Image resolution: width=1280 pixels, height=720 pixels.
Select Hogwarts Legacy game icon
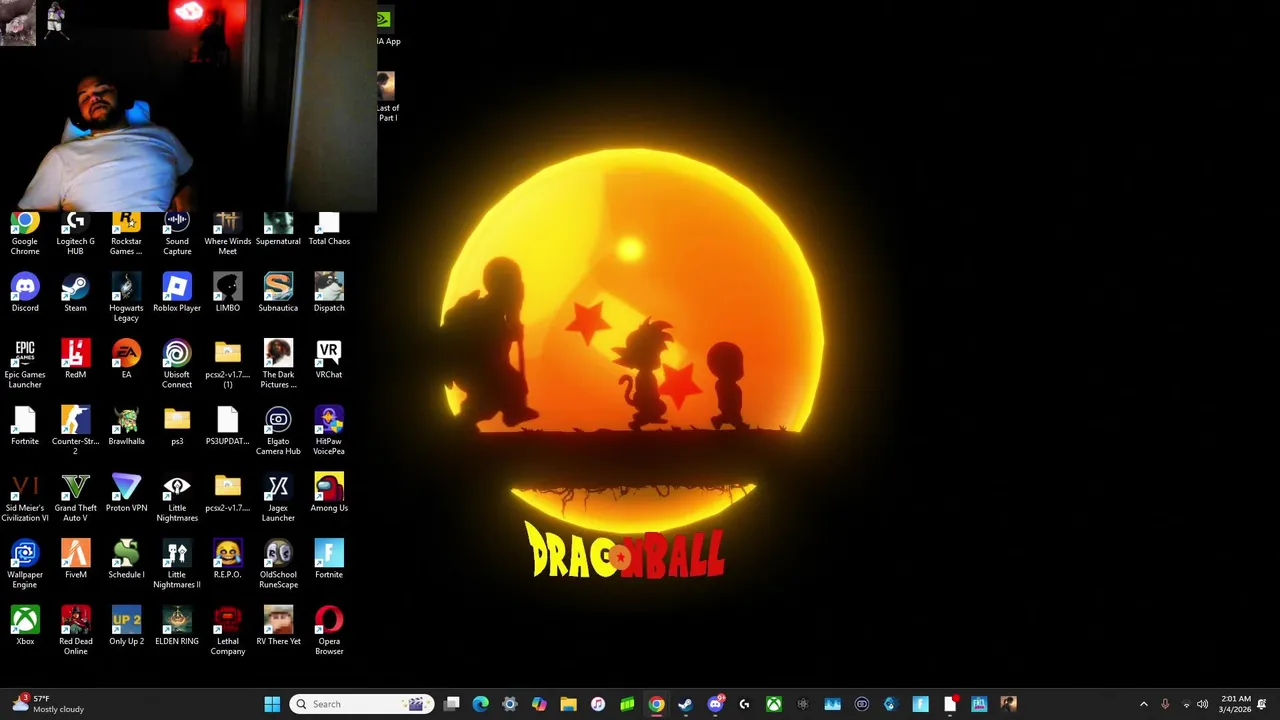(x=126, y=298)
